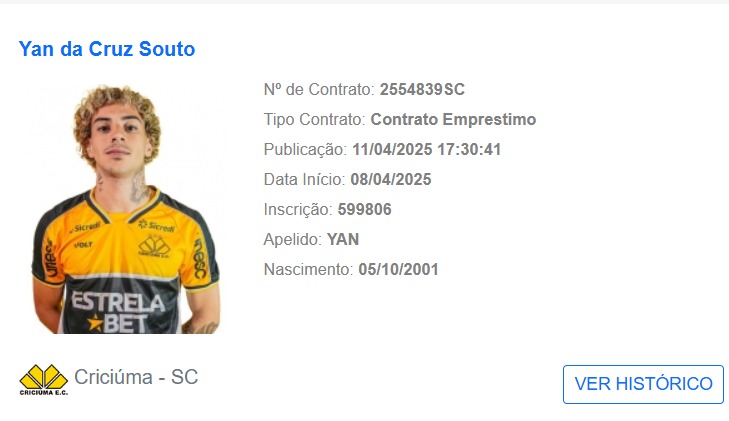The image size is (729, 421).
Task: Click the Nº de Contrato label
Action: pos(319,89)
